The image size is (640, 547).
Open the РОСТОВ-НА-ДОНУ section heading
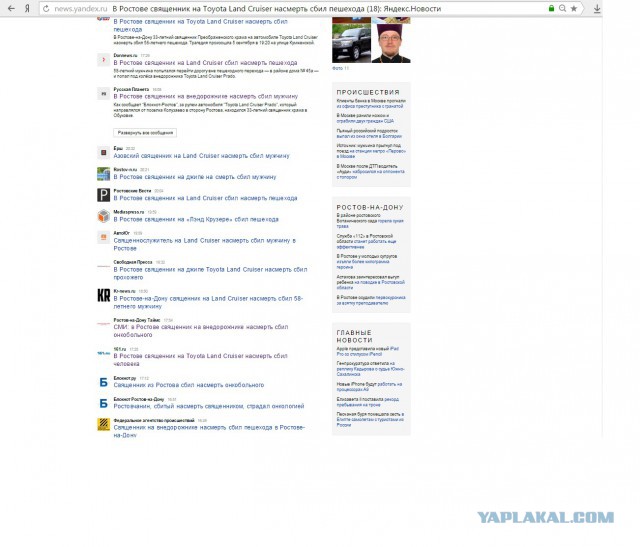pyautogui.click(x=370, y=207)
